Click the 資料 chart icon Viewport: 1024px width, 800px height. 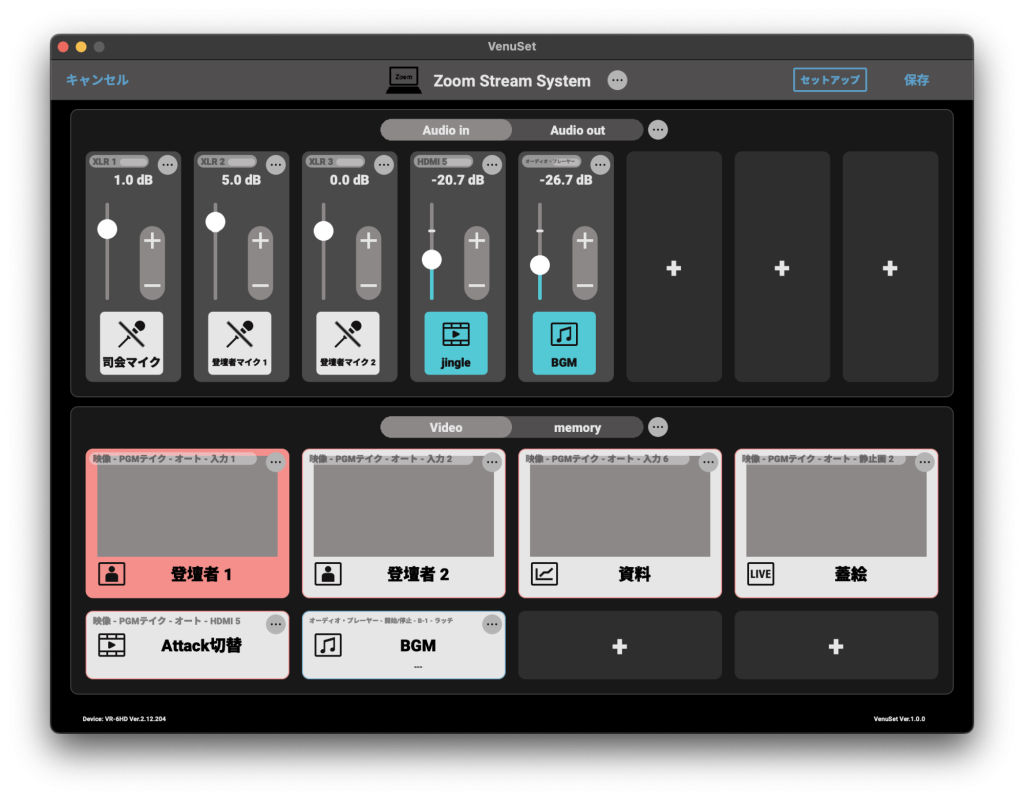(544, 574)
